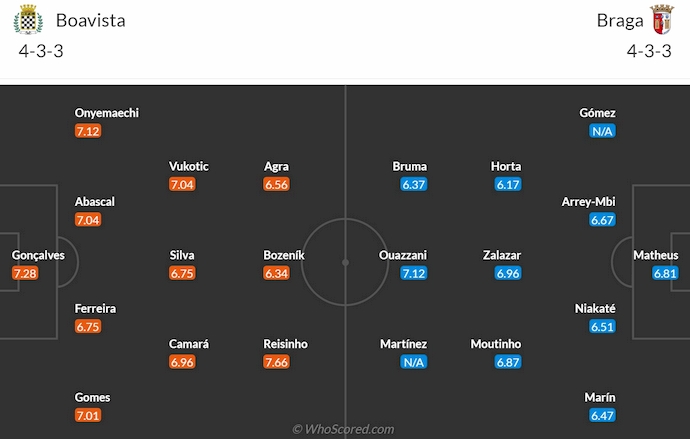Click the Boavista club crest icon
The image size is (690, 439).
point(28,21)
